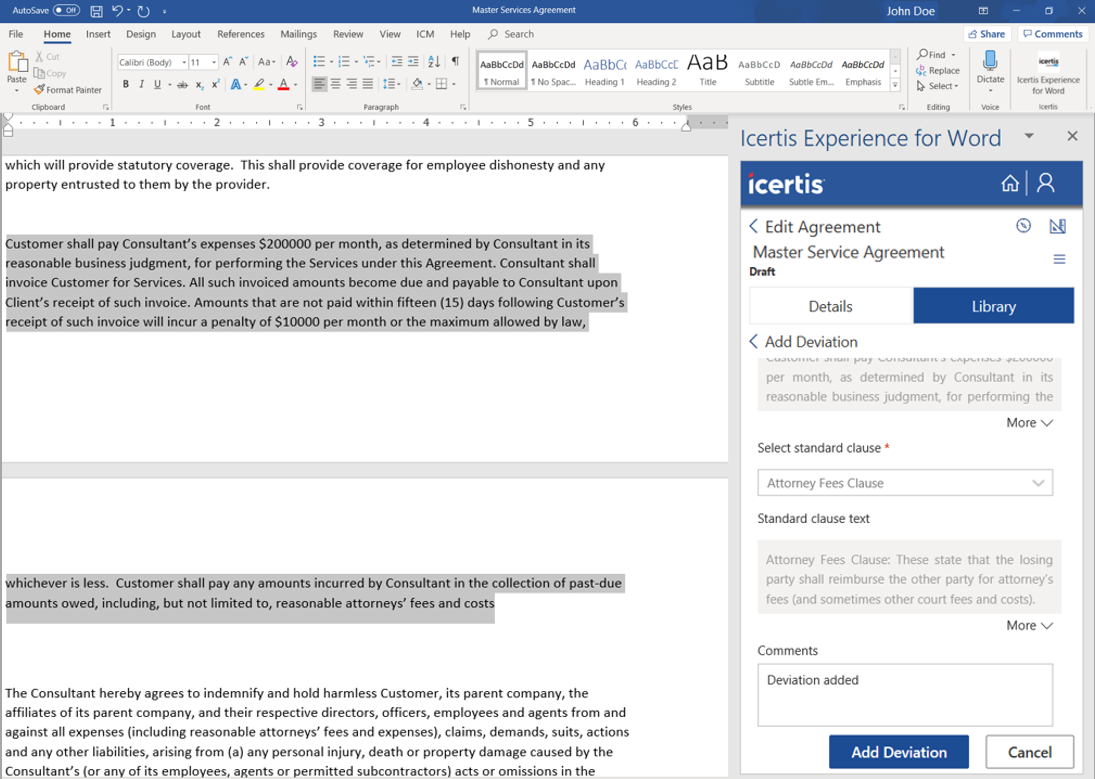1095x779 pixels.
Task: Switch to the Details tab
Action: click(830, 306)
